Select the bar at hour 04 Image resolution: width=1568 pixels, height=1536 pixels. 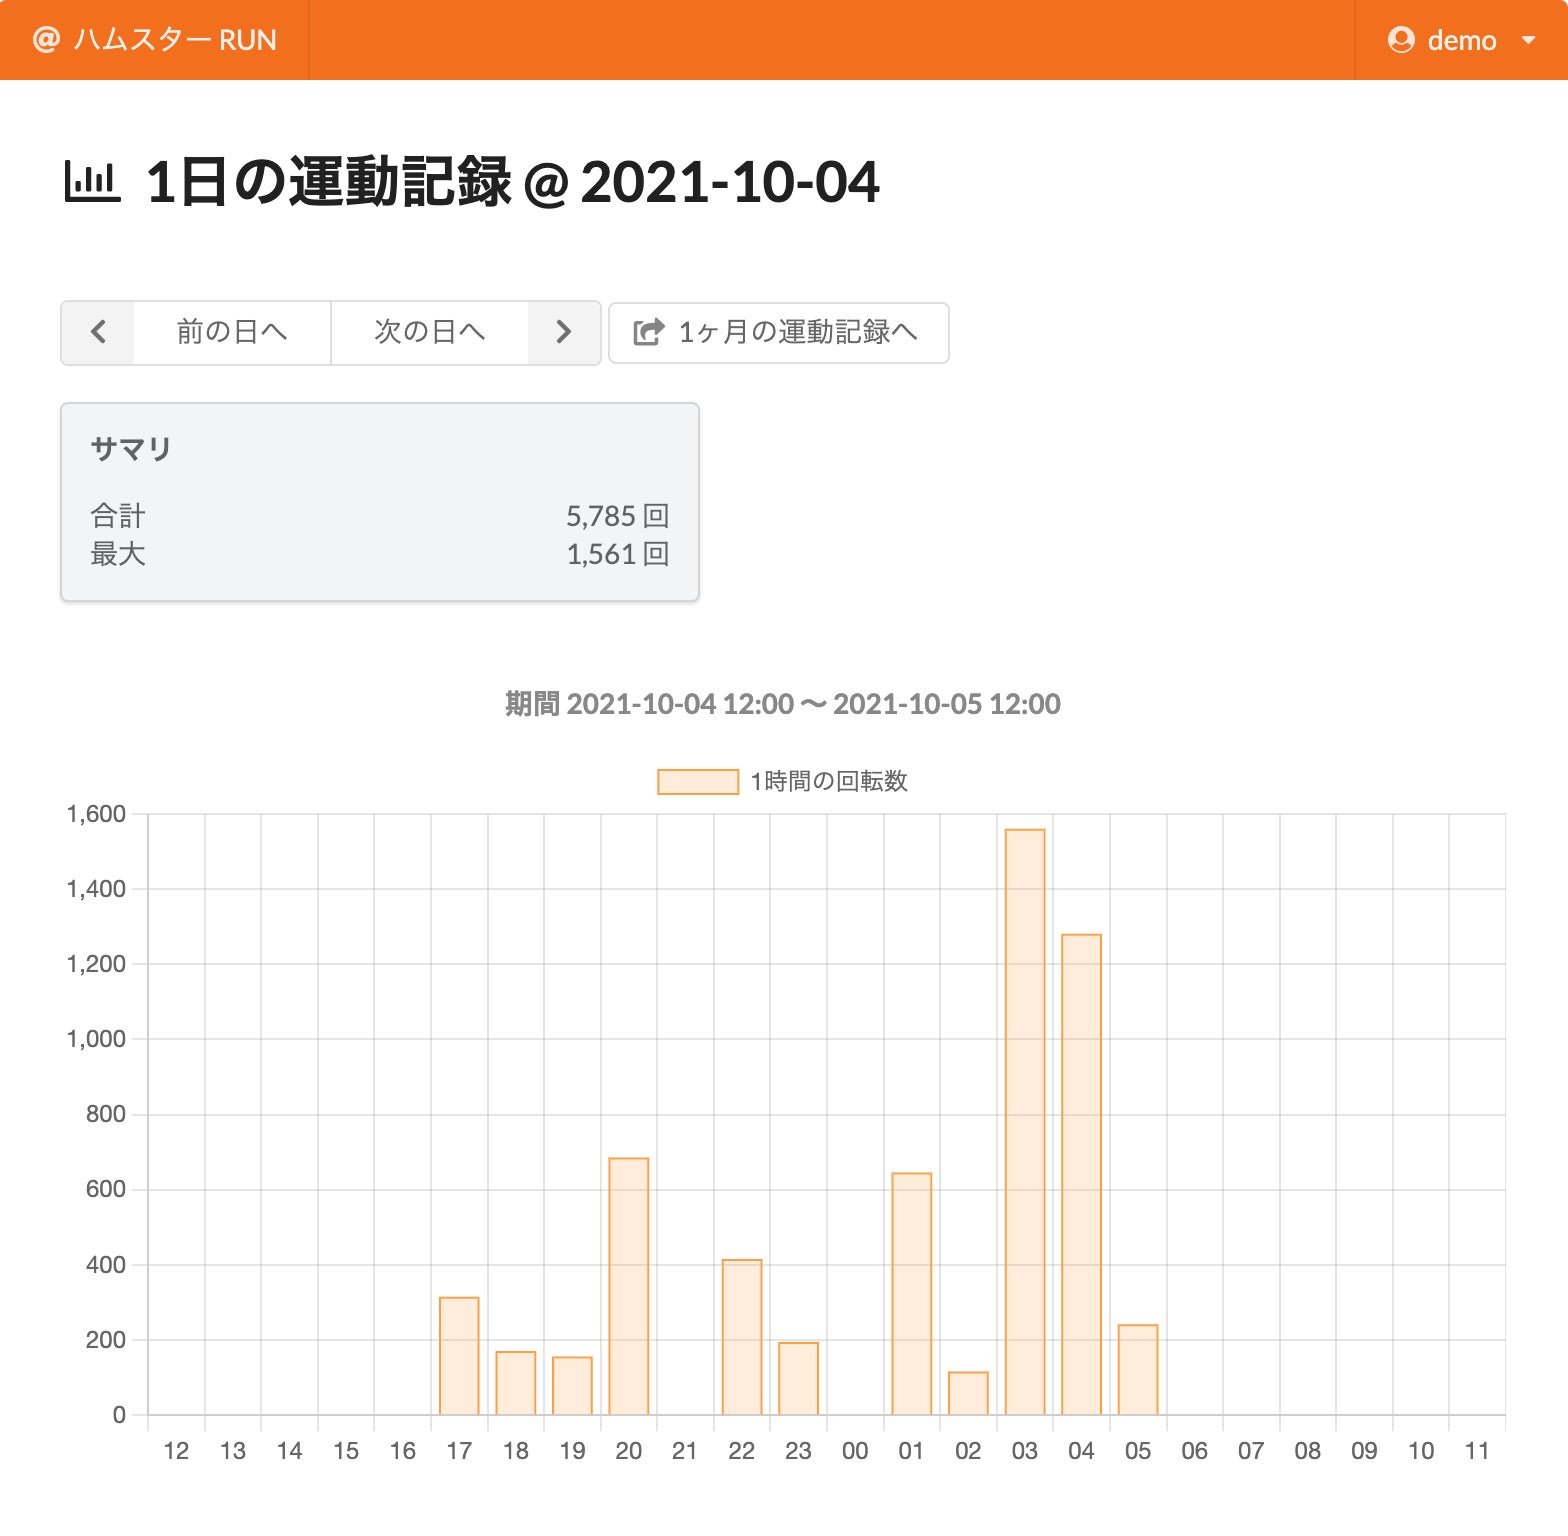(1081, 1174)
